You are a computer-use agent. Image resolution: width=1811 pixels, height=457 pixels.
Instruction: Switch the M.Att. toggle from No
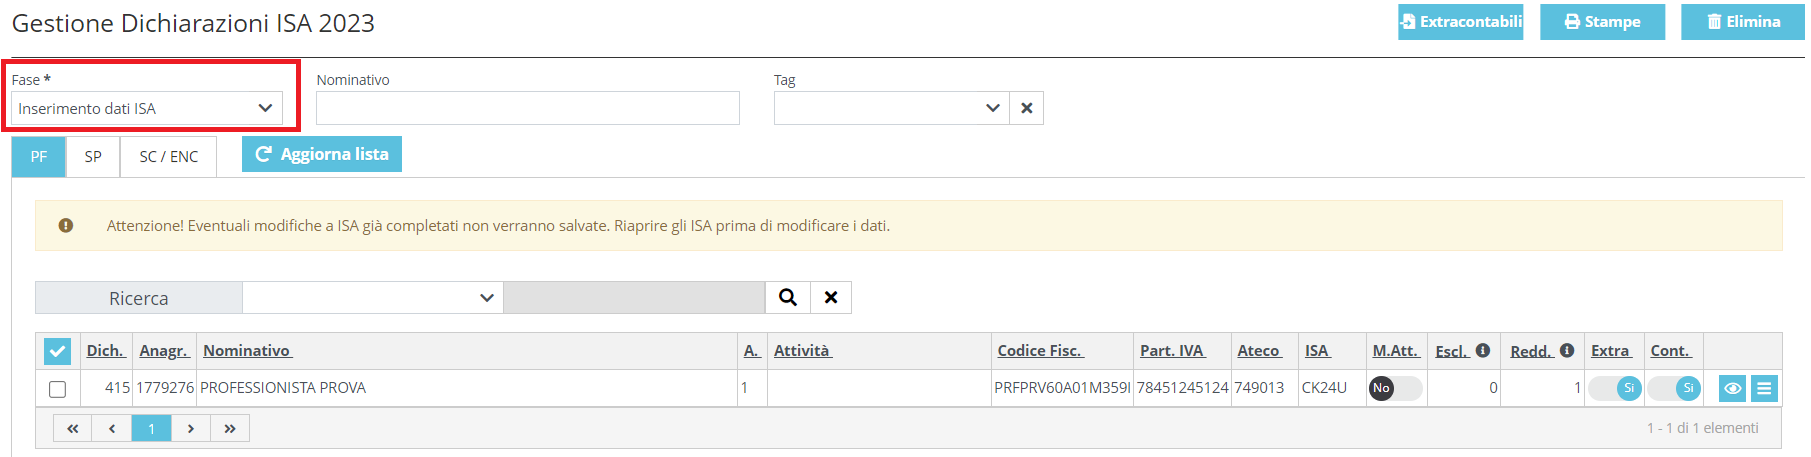tap(1395, 388)
